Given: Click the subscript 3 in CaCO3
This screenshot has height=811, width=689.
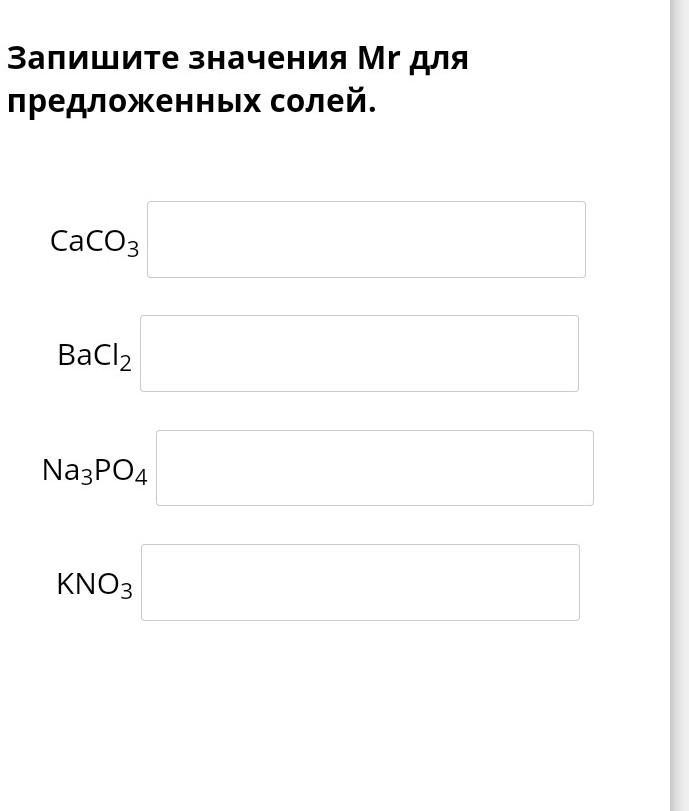Looking at the screenshot, I should click(x=132, y=249).
